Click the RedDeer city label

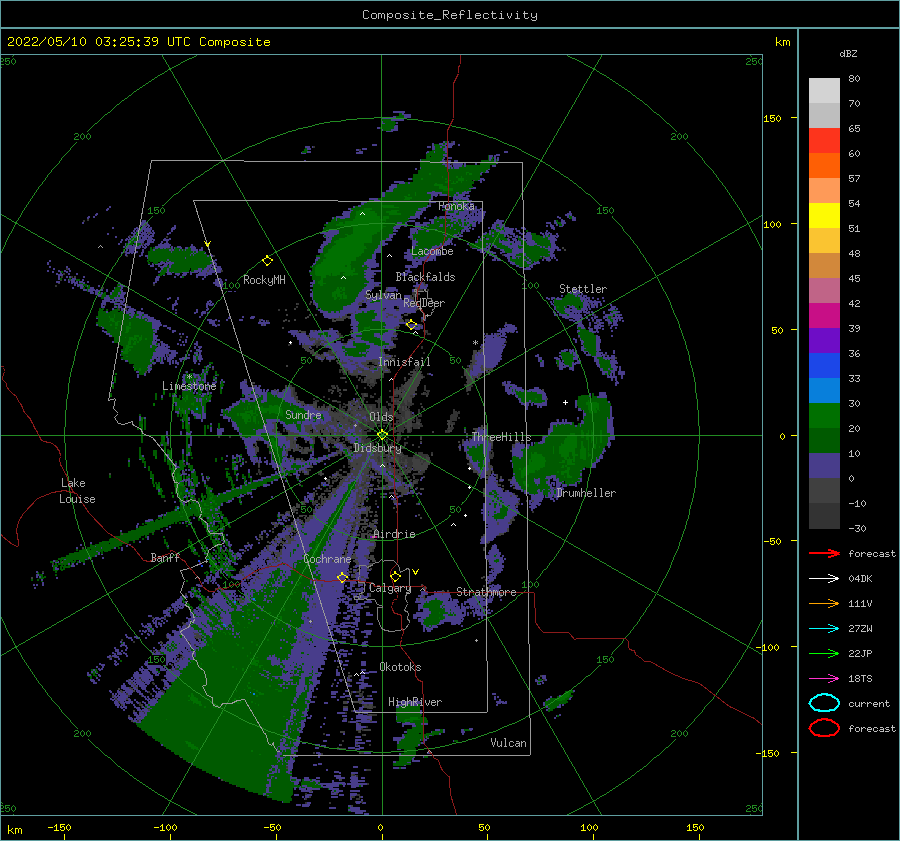424,303
